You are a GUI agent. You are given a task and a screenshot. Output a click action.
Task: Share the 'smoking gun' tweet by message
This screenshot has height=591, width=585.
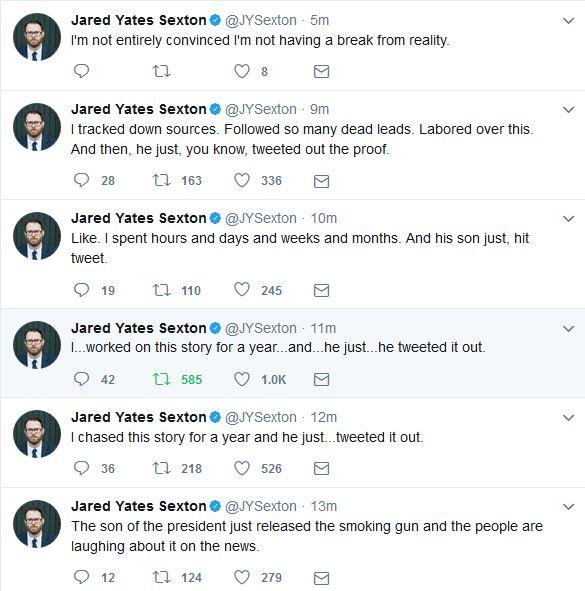click(322, 578)
